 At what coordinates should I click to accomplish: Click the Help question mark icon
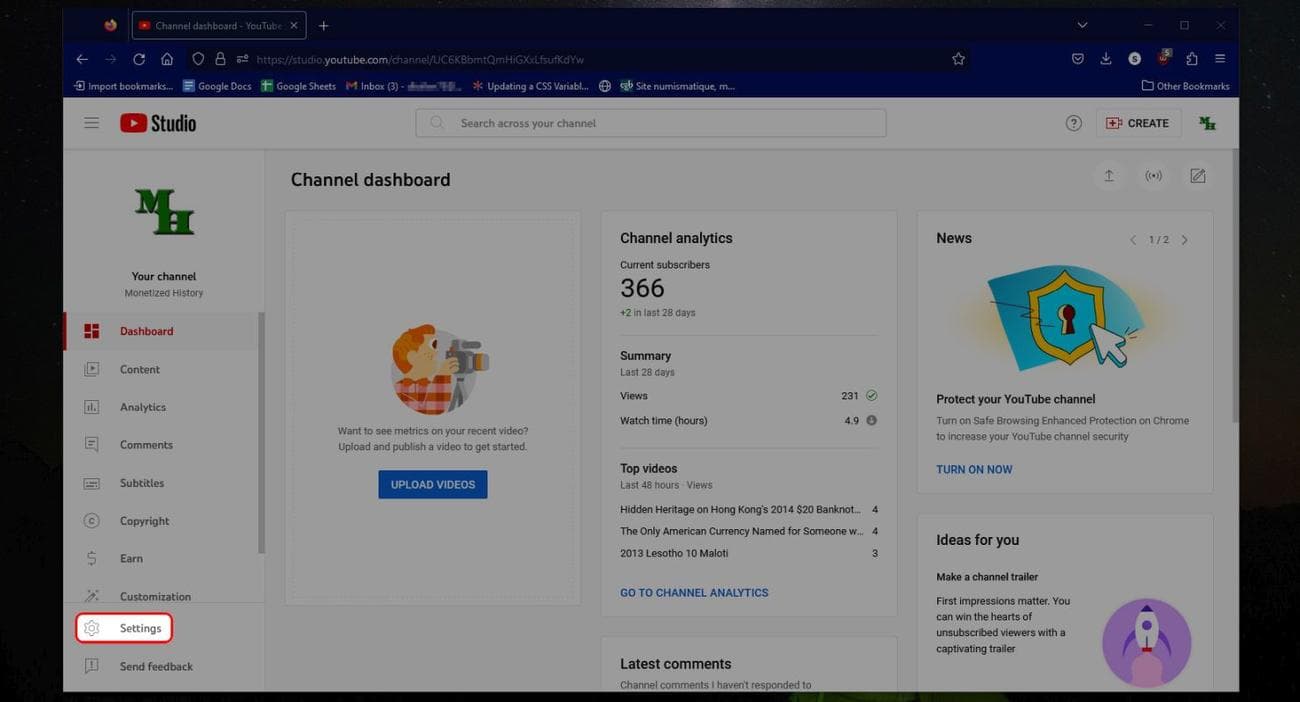[1073, 123]
